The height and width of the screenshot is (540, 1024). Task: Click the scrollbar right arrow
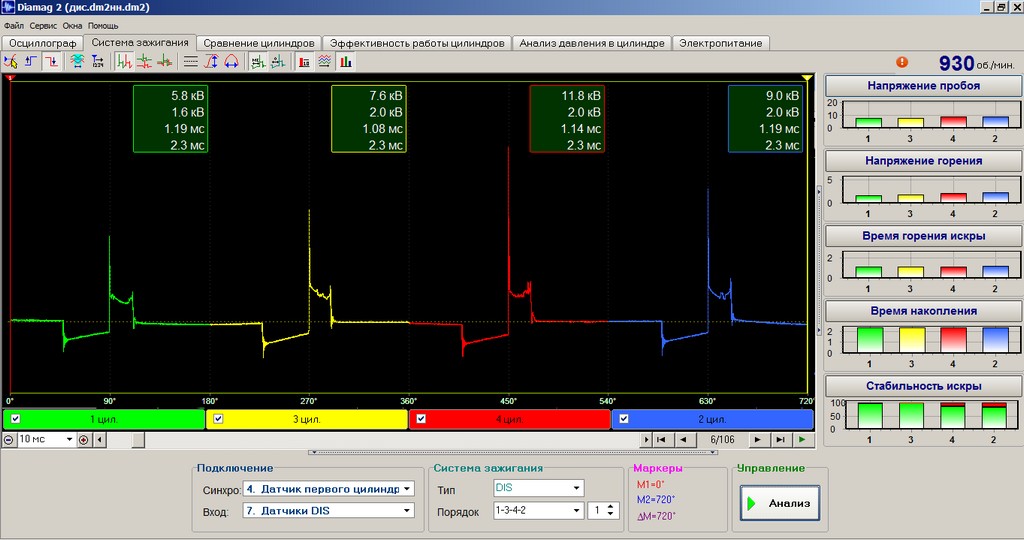pos(646,440)
